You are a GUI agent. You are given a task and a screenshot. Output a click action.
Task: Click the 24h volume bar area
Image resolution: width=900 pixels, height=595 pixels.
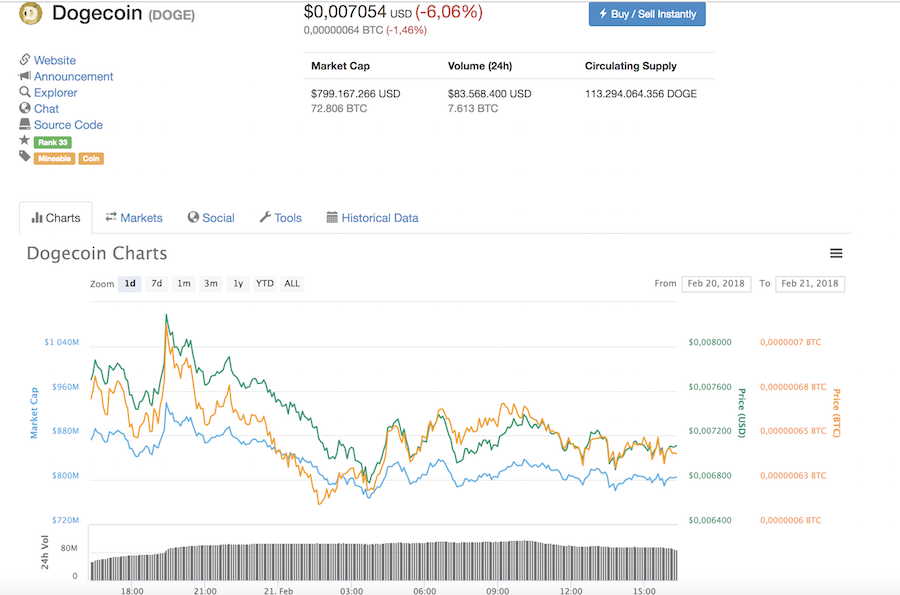pyautogui.click(x=384, y=561)
